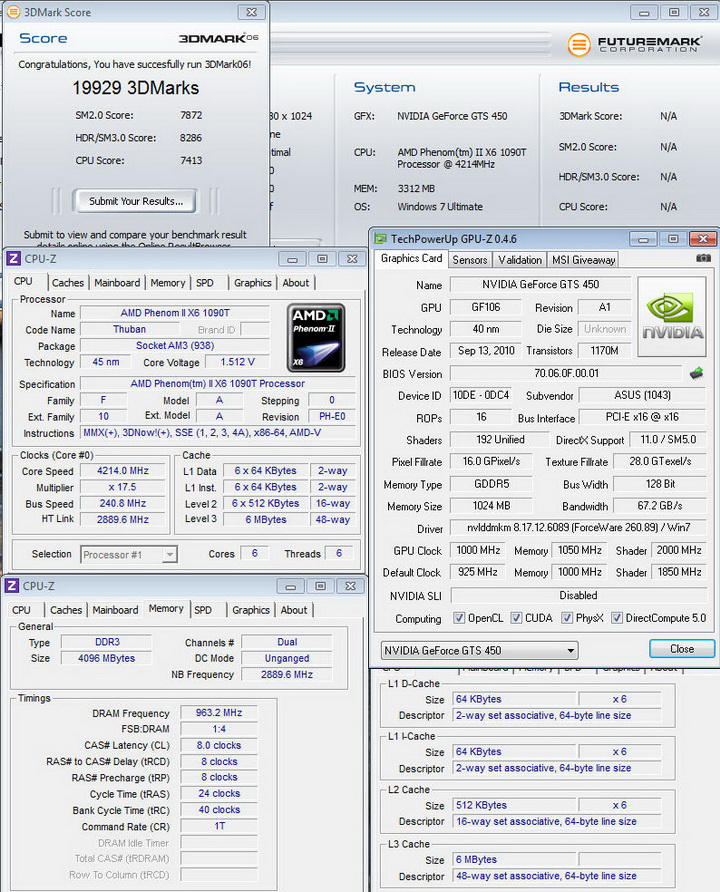Open SPD tab in lower CPU-Z window
The image size is (720, 892).
click(x=203, y=610)
